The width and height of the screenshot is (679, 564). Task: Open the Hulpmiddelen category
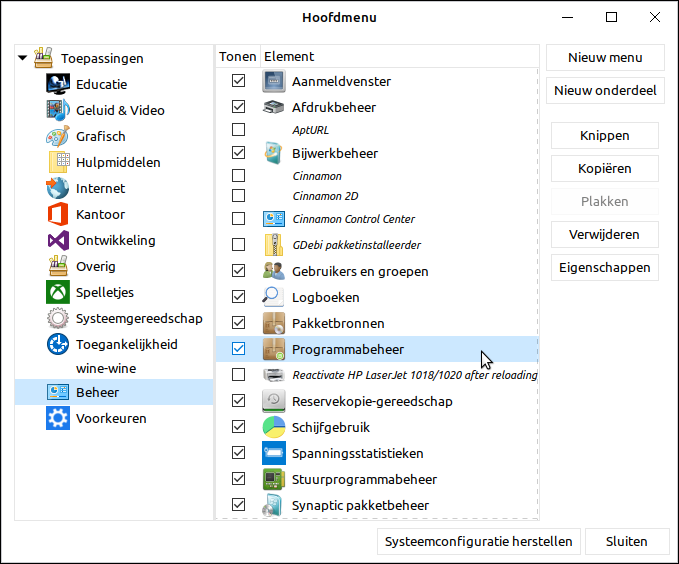pos(118,162)
